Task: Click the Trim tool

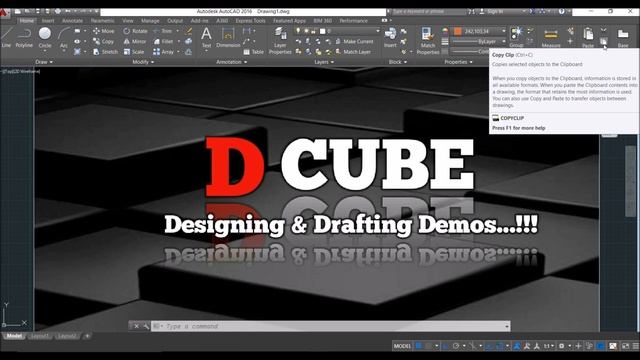Action: point(162,31)
